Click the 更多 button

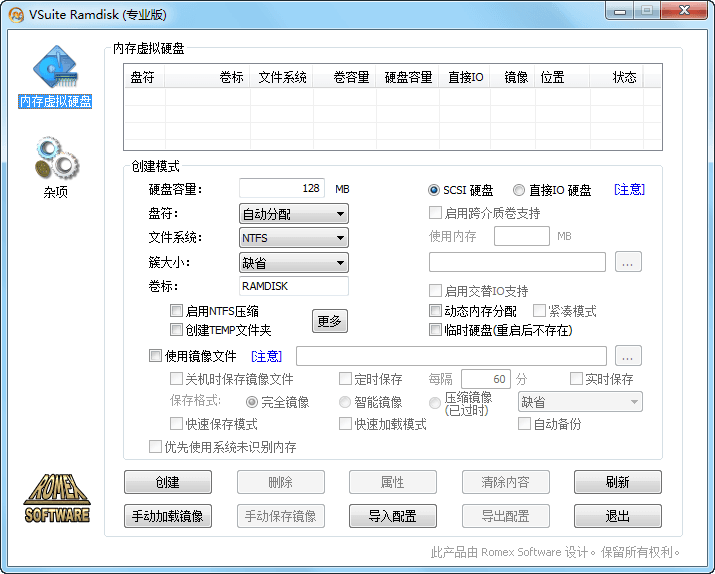[329, 321]
